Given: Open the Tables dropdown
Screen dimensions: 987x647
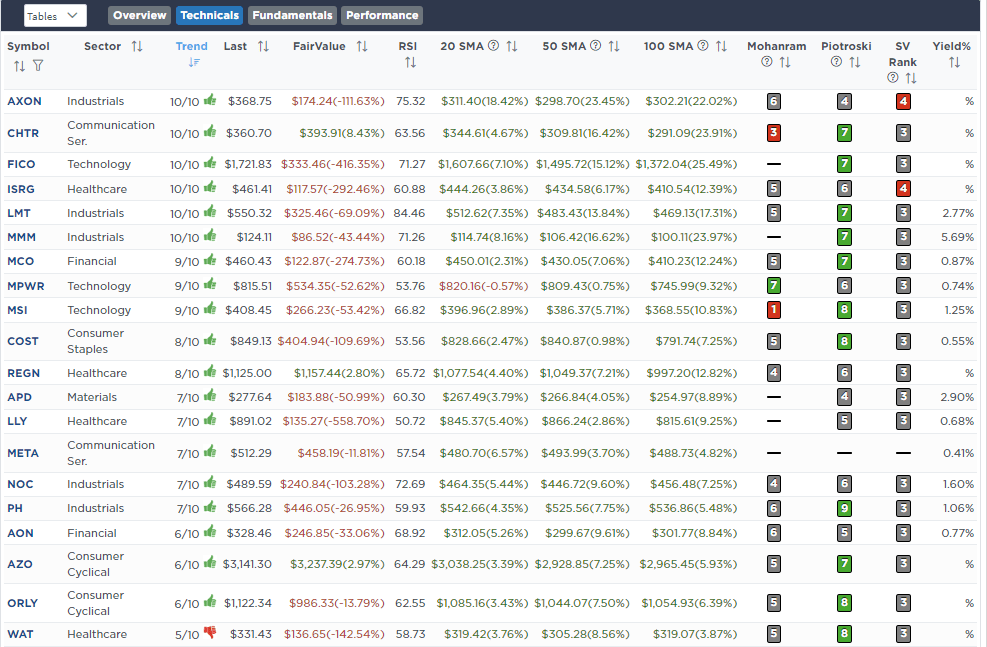Looking at the screenshot, I should pos(55,16).
